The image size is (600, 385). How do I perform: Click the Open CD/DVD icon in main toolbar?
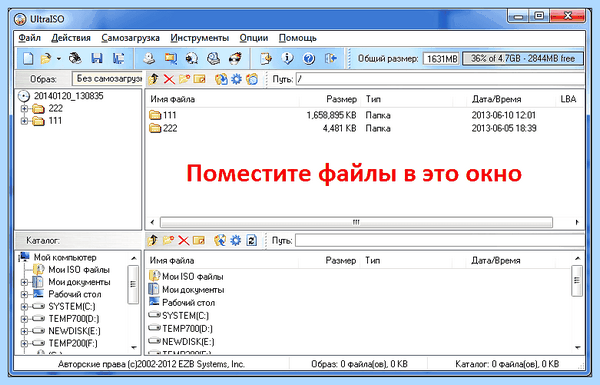tap(75, 59)
